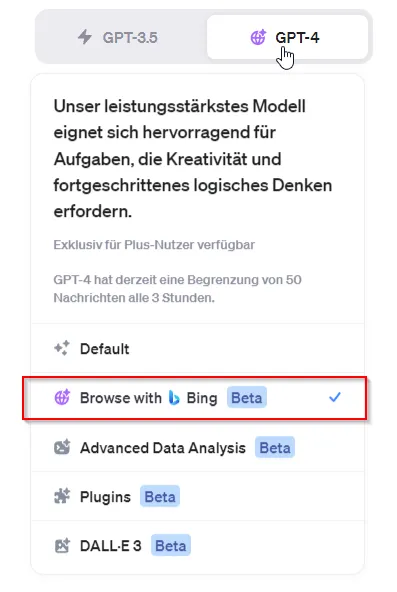This screenshot has height=592, width=397.
Task: Click the puzzle piece Plugins icon
Action: [x=62, y=496]
